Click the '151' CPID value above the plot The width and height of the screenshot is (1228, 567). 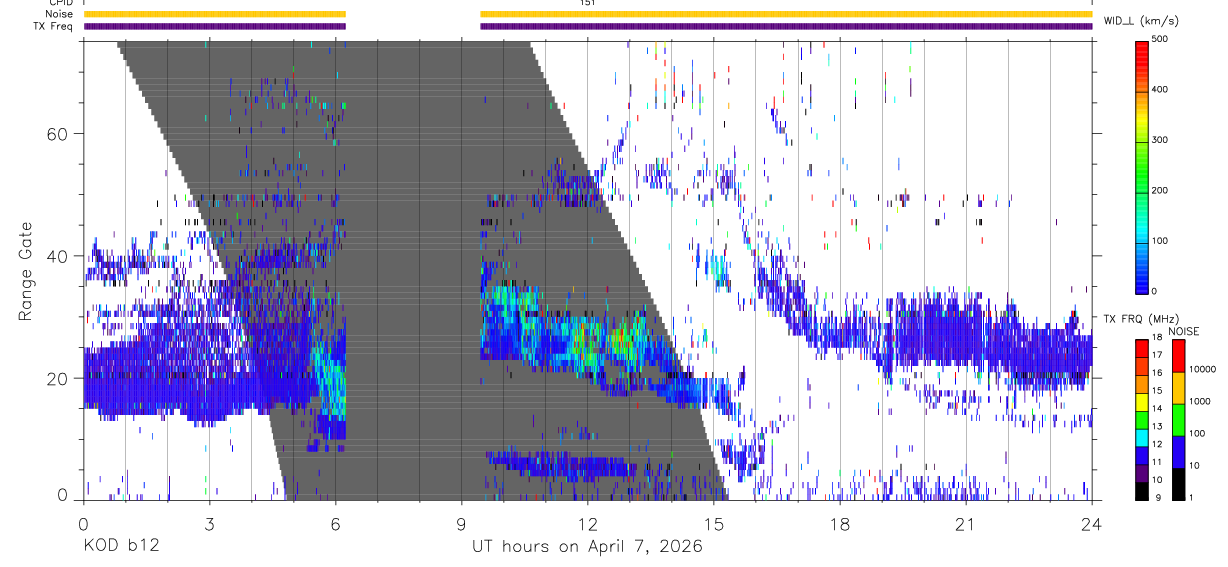(x=587, y=3)
